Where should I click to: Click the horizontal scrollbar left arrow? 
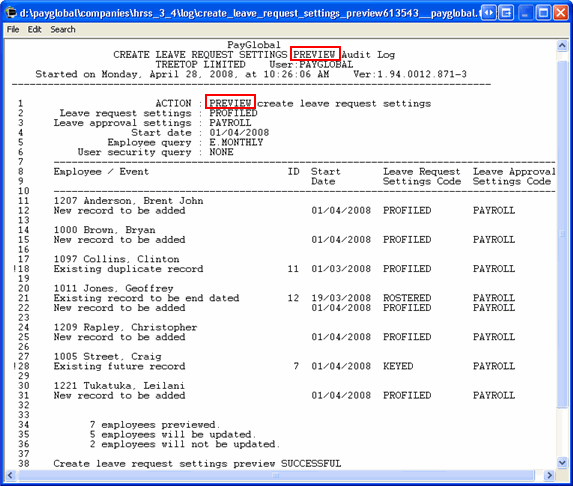coord(11,475)
